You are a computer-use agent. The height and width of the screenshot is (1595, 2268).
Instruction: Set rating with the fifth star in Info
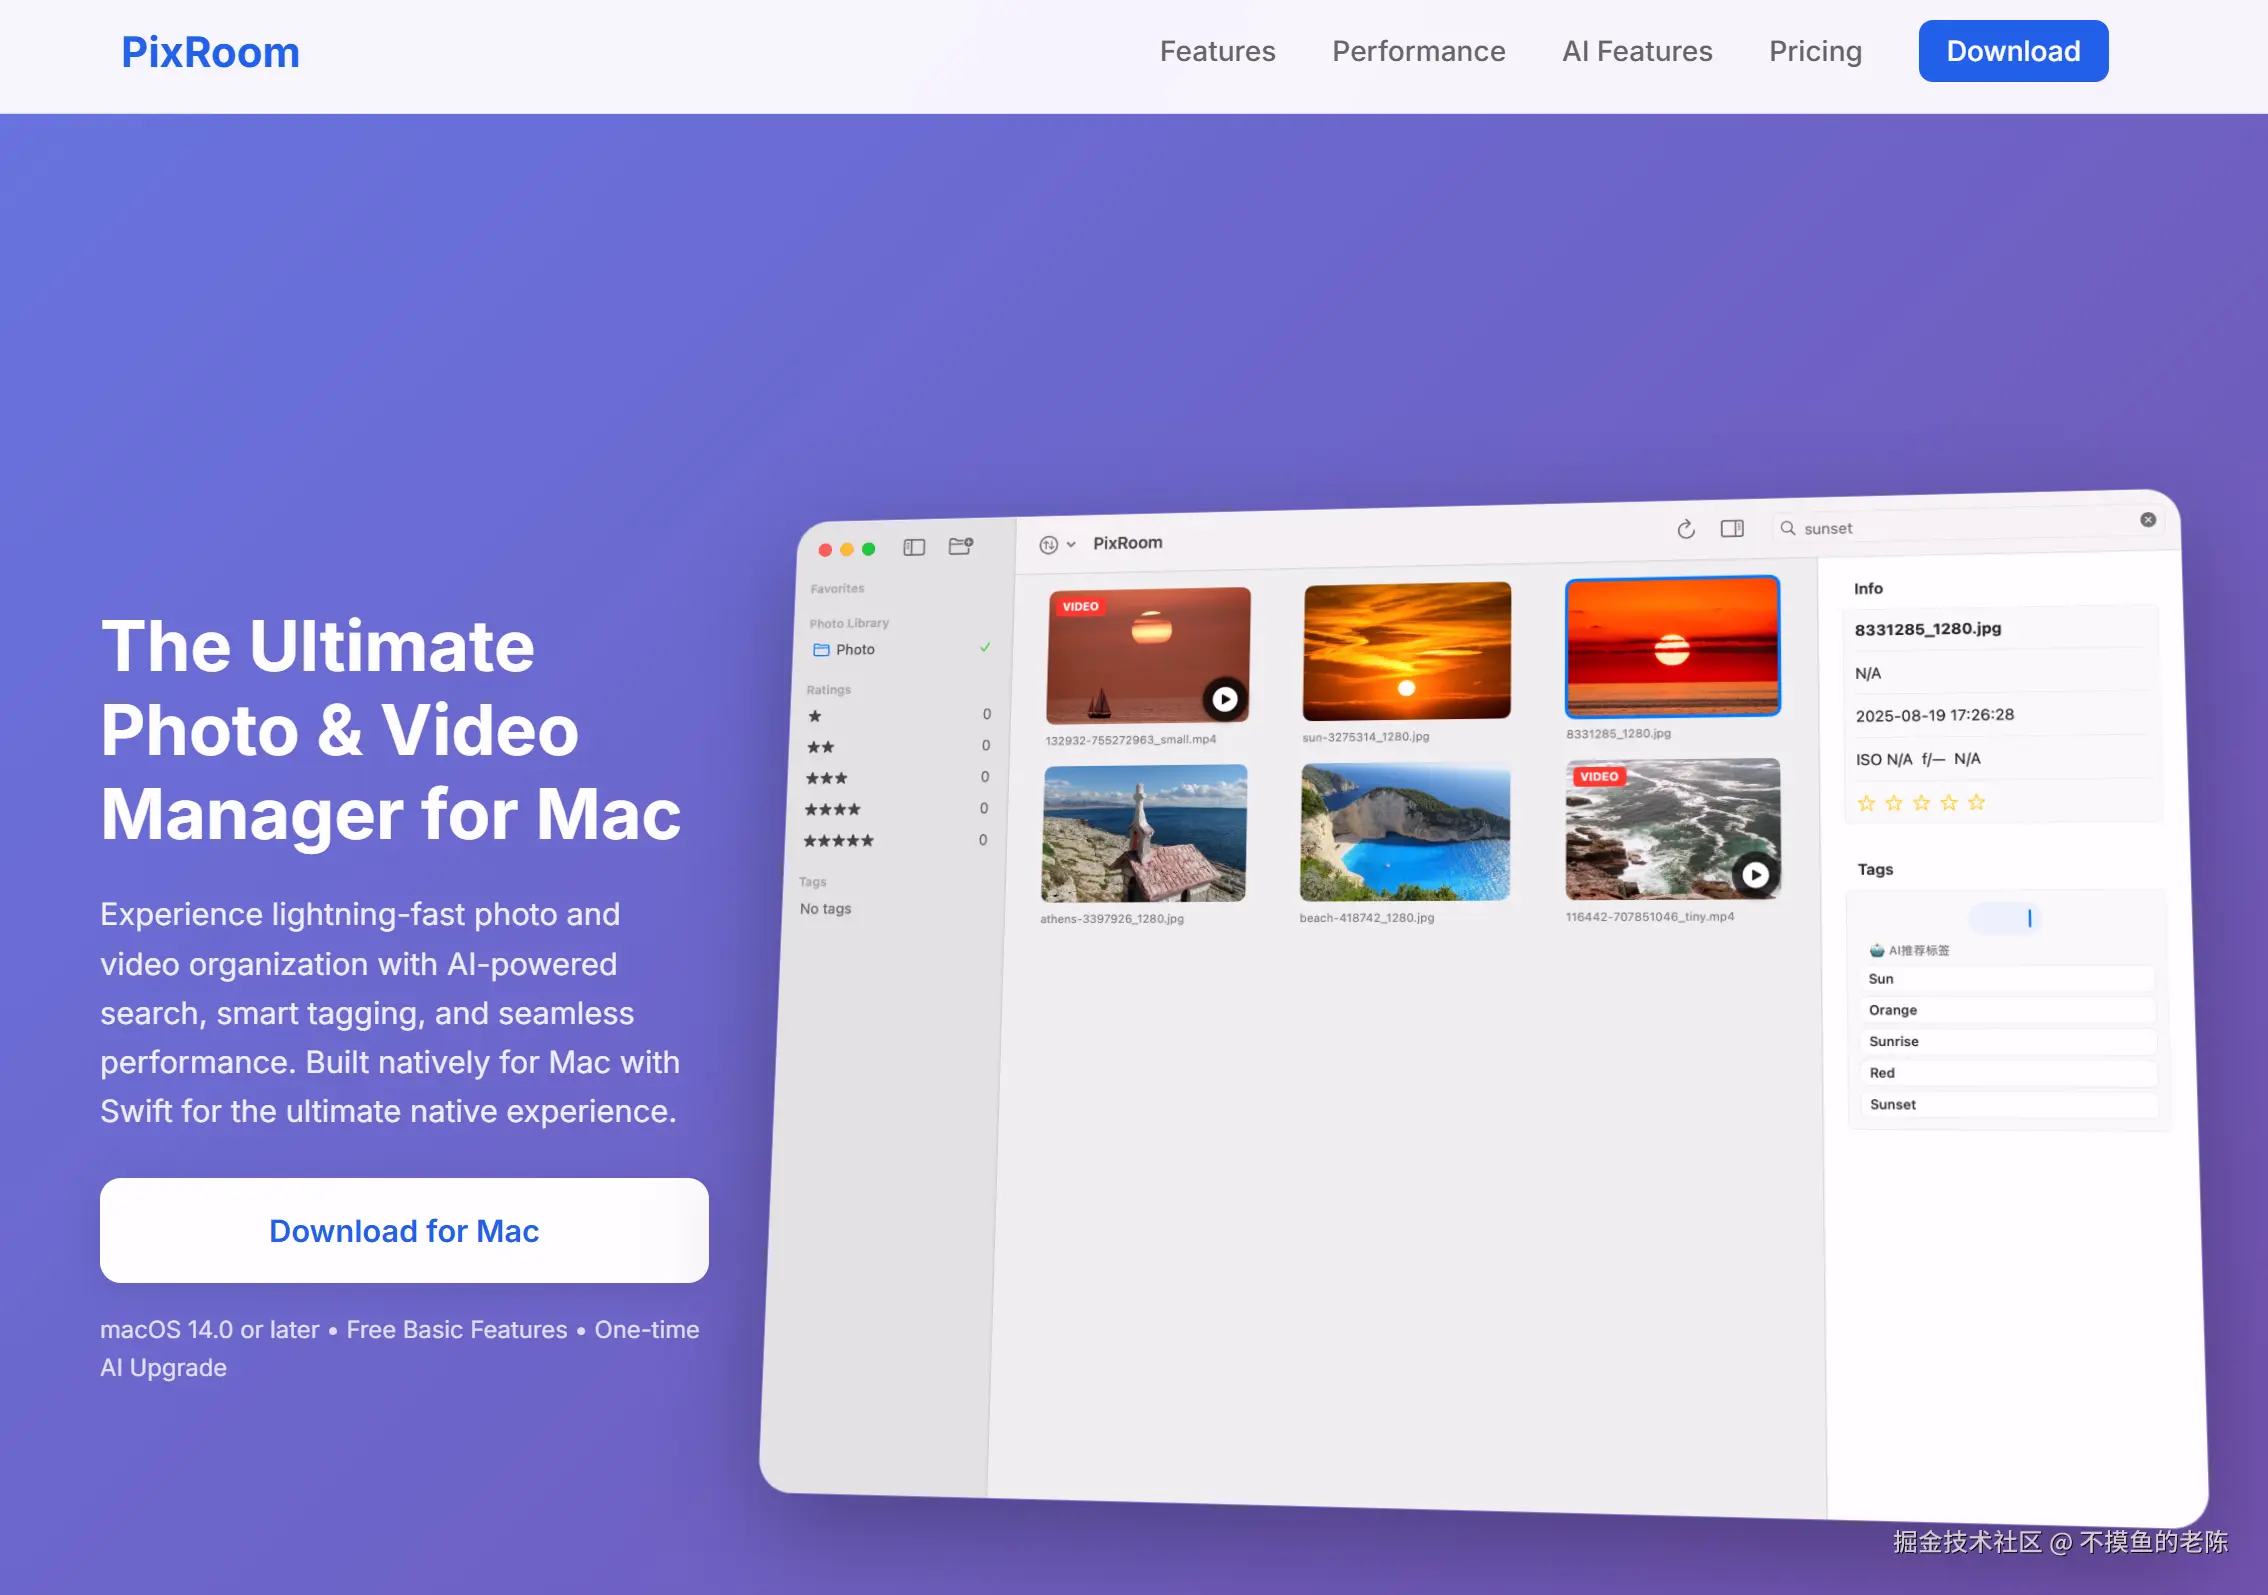pos(1976,803)
